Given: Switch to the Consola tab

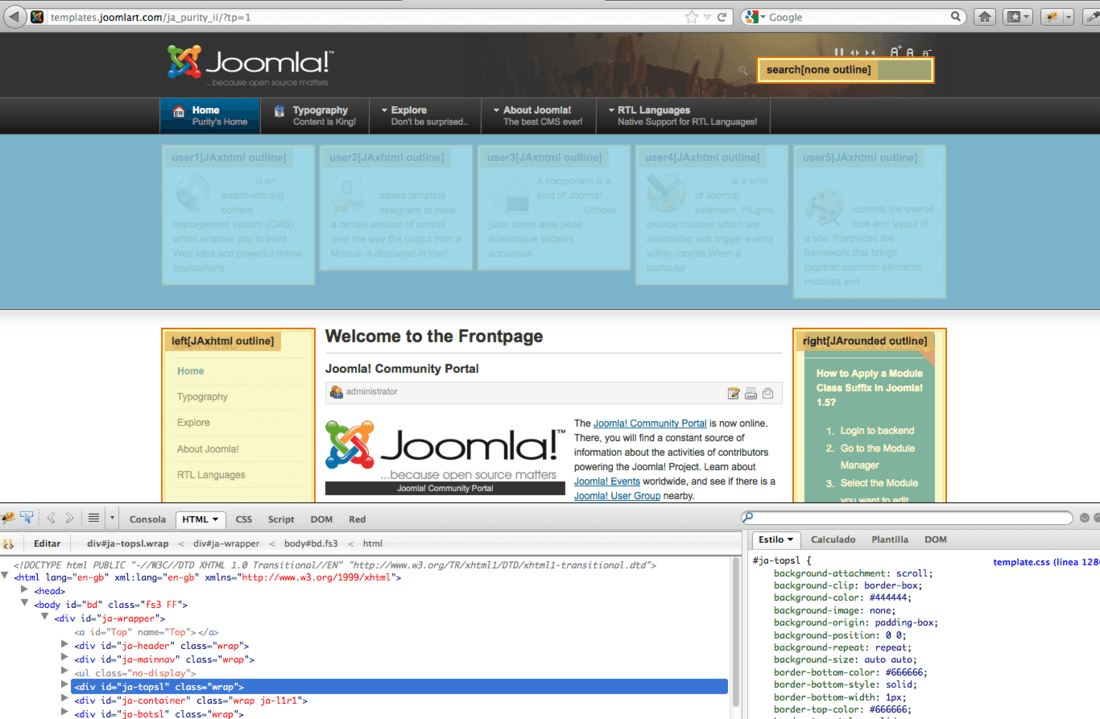Looking at the screenshot, I should [x=147, y=520].
